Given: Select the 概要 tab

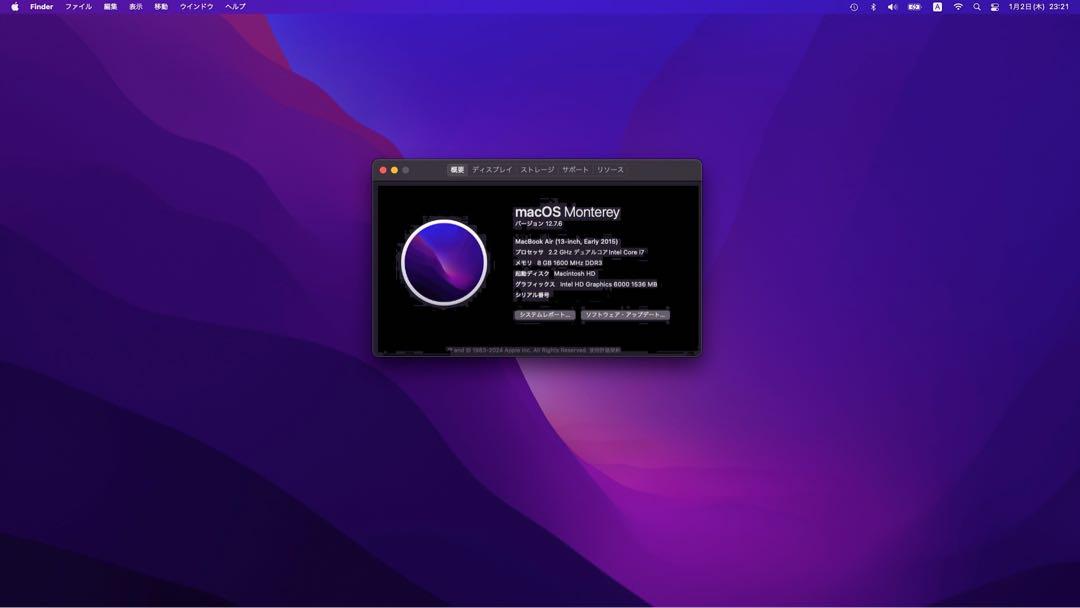Looking at the screenshot, I should 457,169.
